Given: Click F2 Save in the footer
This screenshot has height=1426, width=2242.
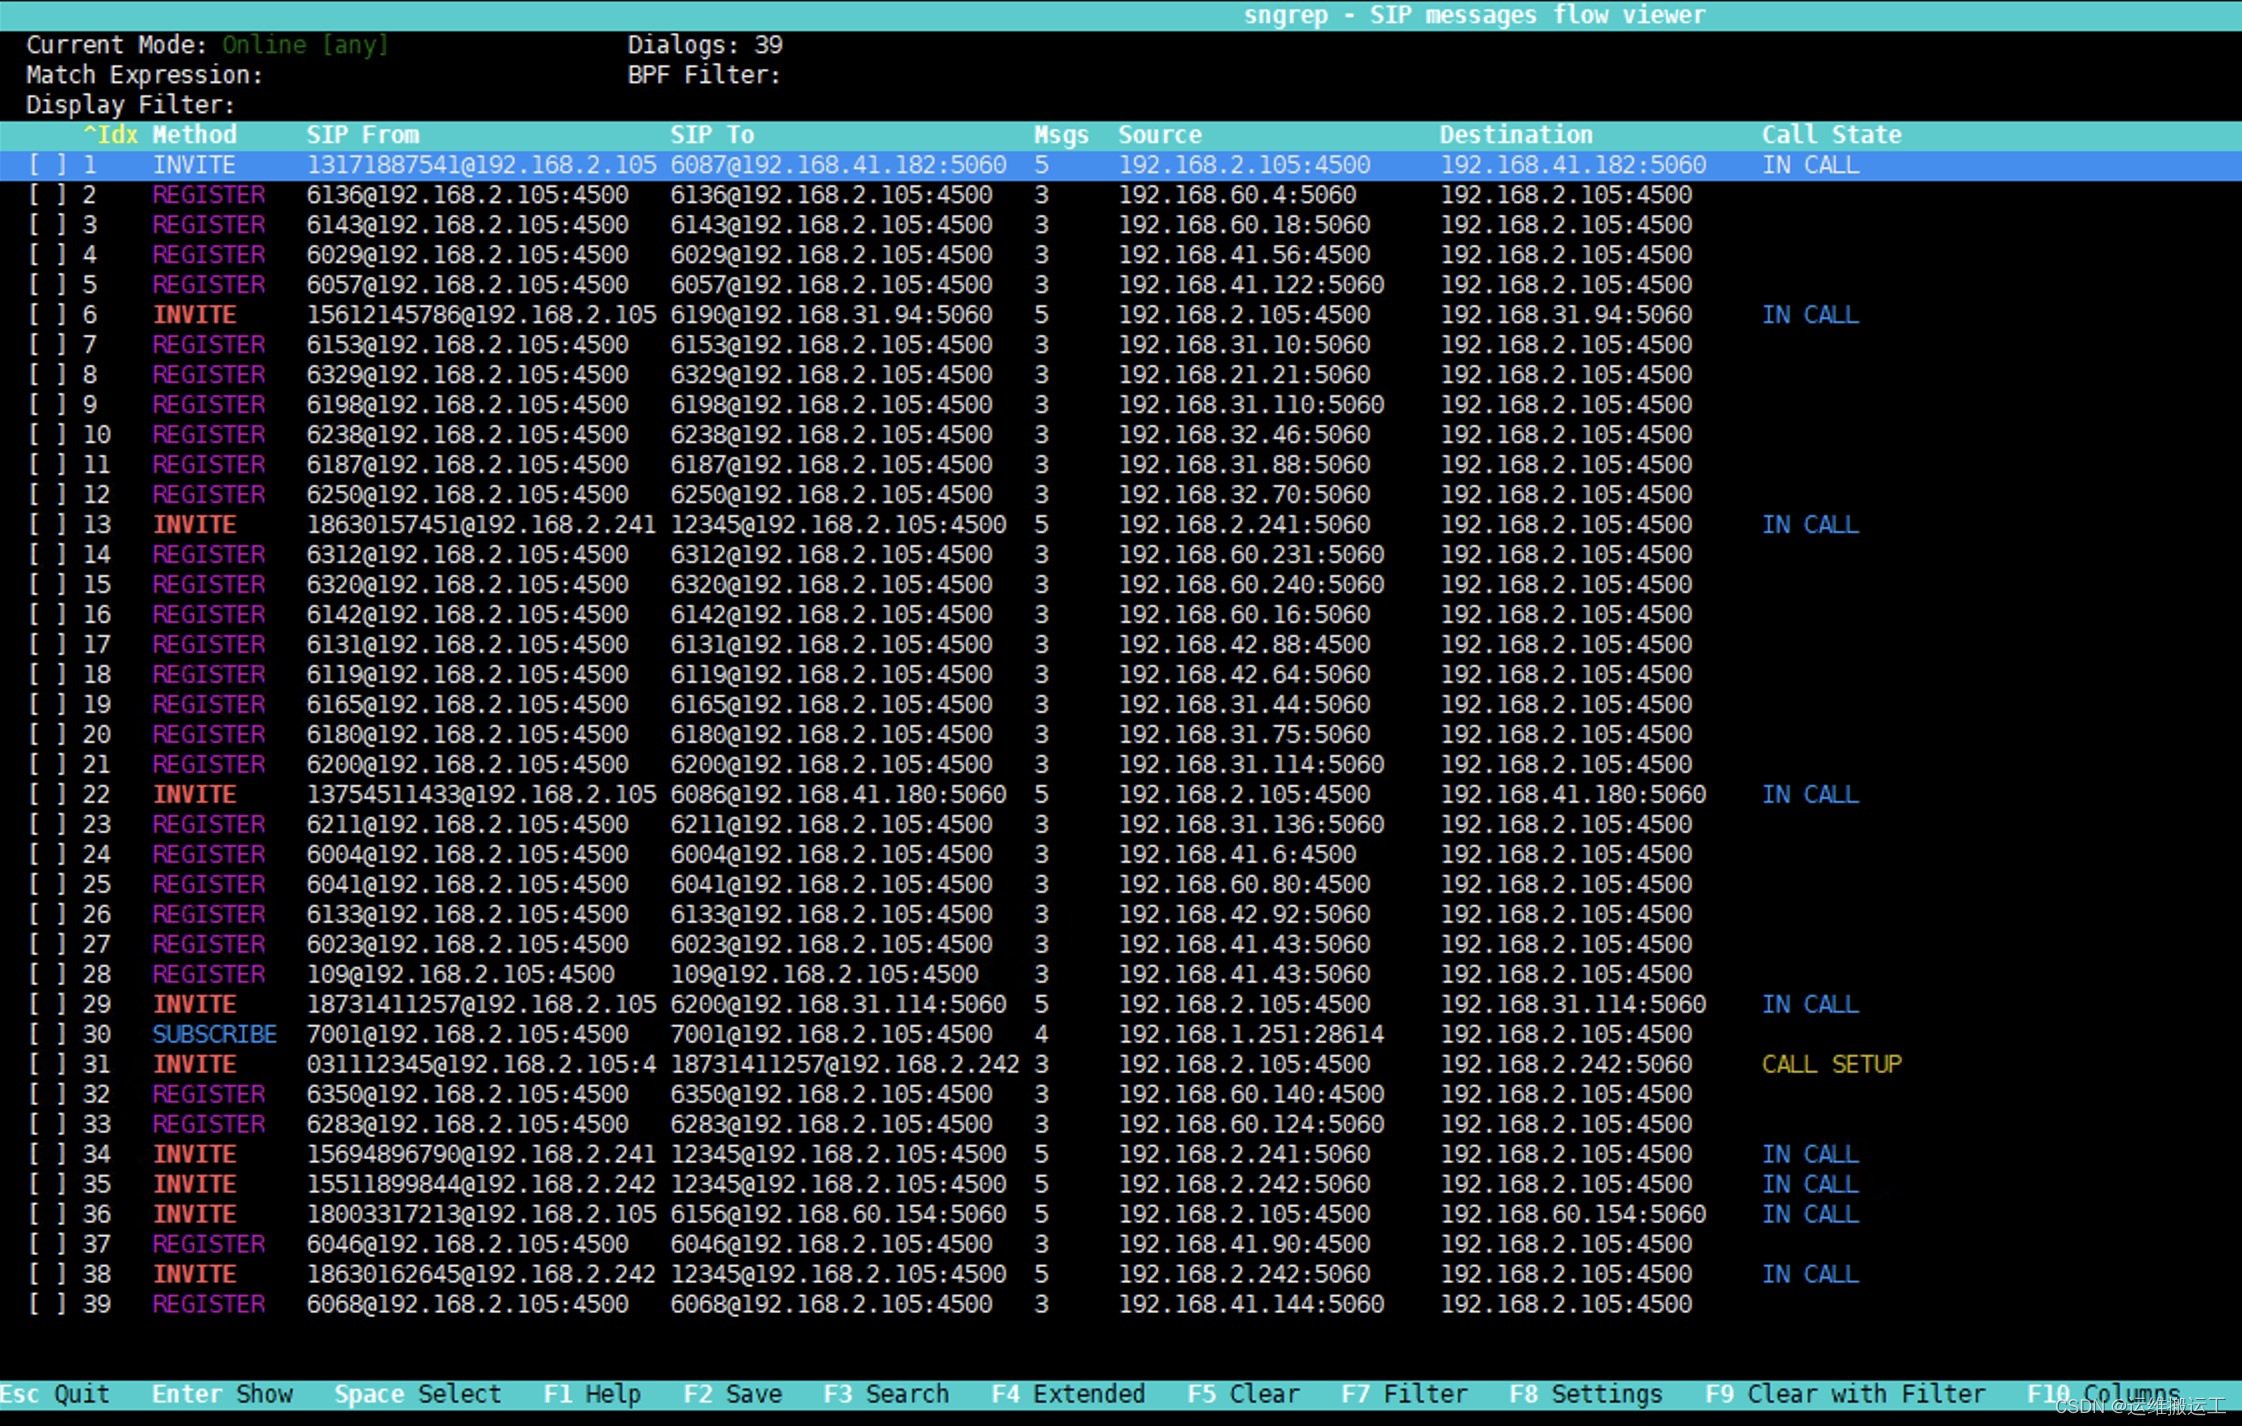Looking at the screenshot, I should 732,1394.
